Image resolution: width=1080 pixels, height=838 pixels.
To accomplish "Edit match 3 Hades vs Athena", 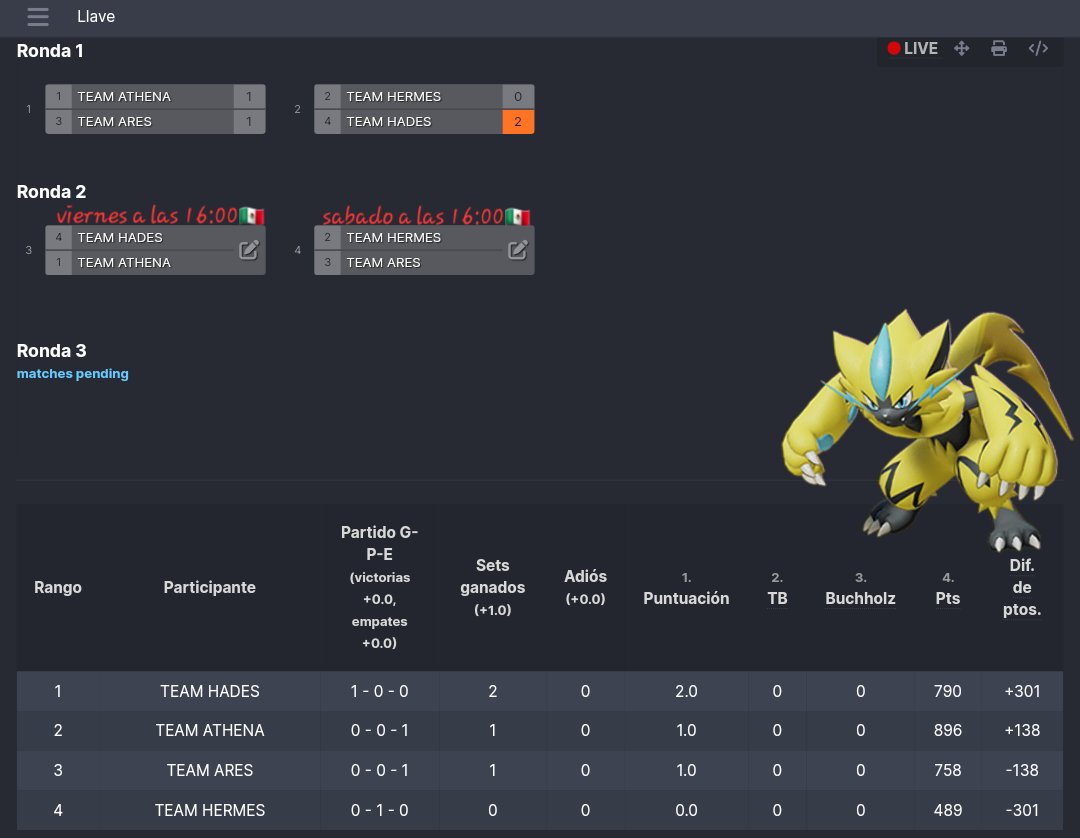I will pyautogui.click(x=249, y=250).
